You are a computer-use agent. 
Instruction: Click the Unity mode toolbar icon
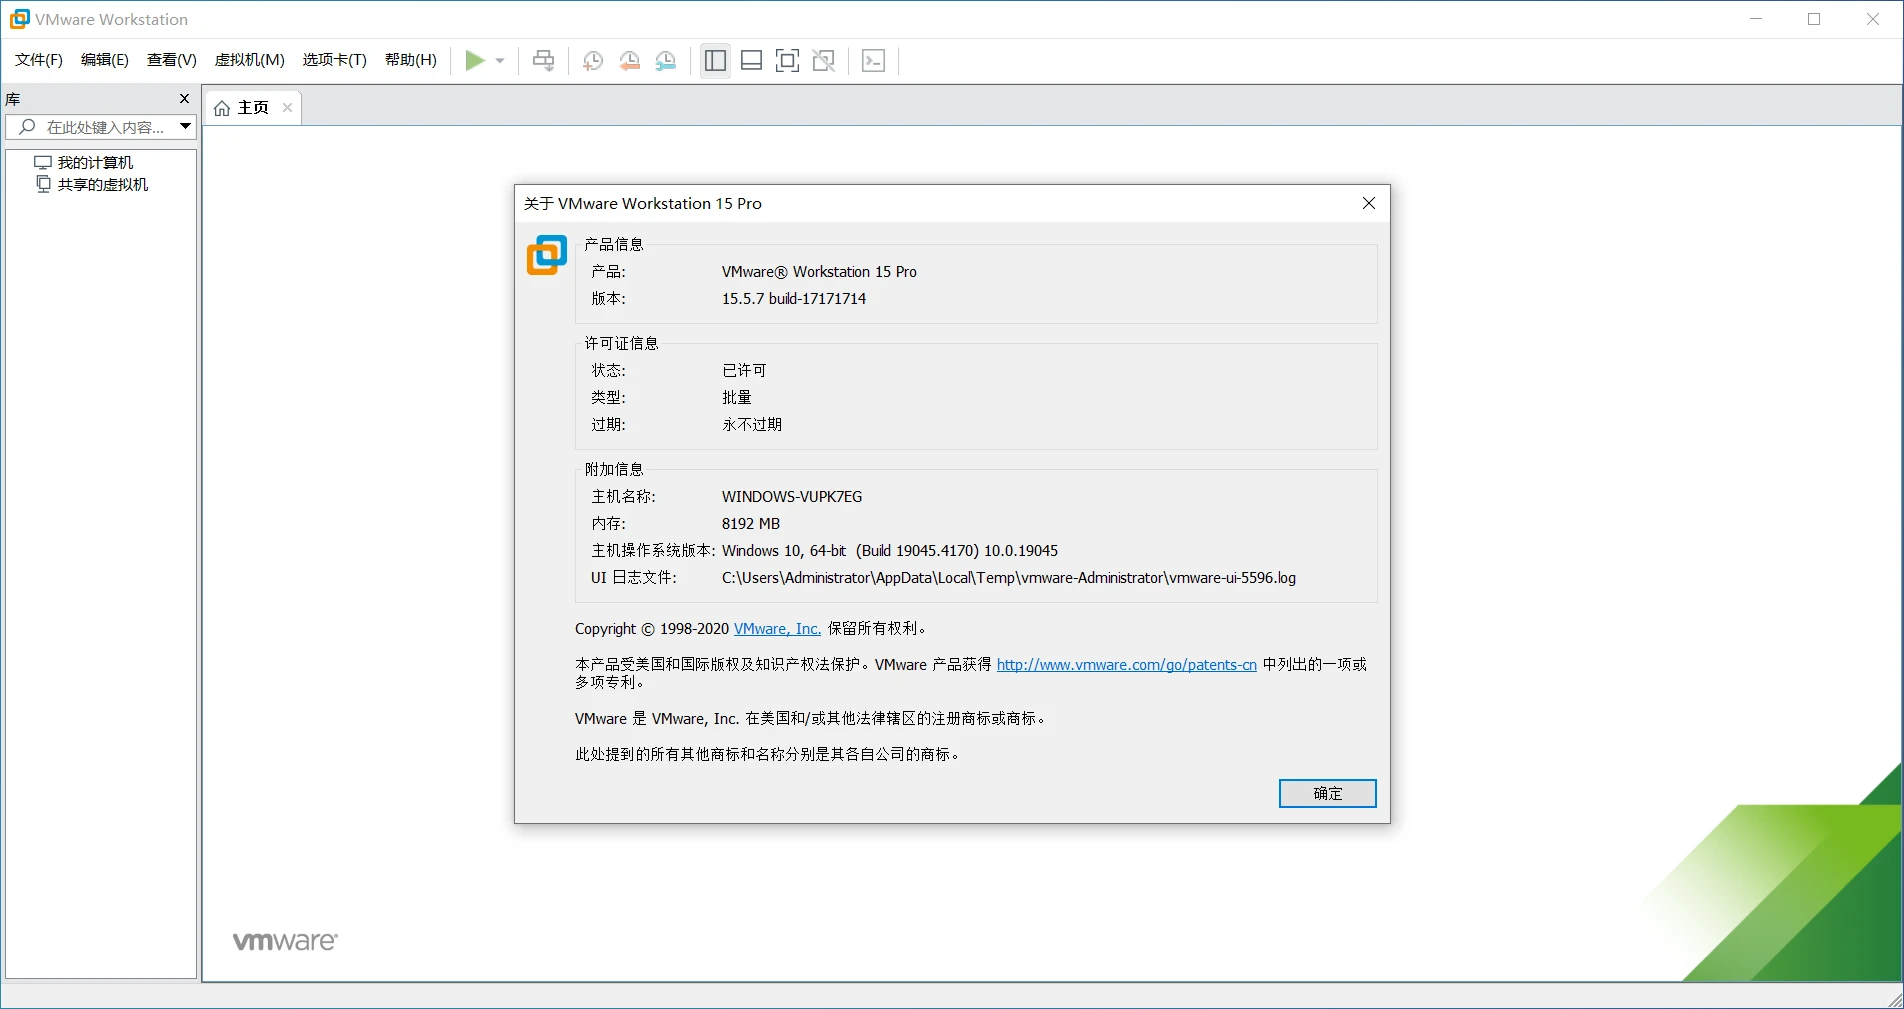coord(824,61)
